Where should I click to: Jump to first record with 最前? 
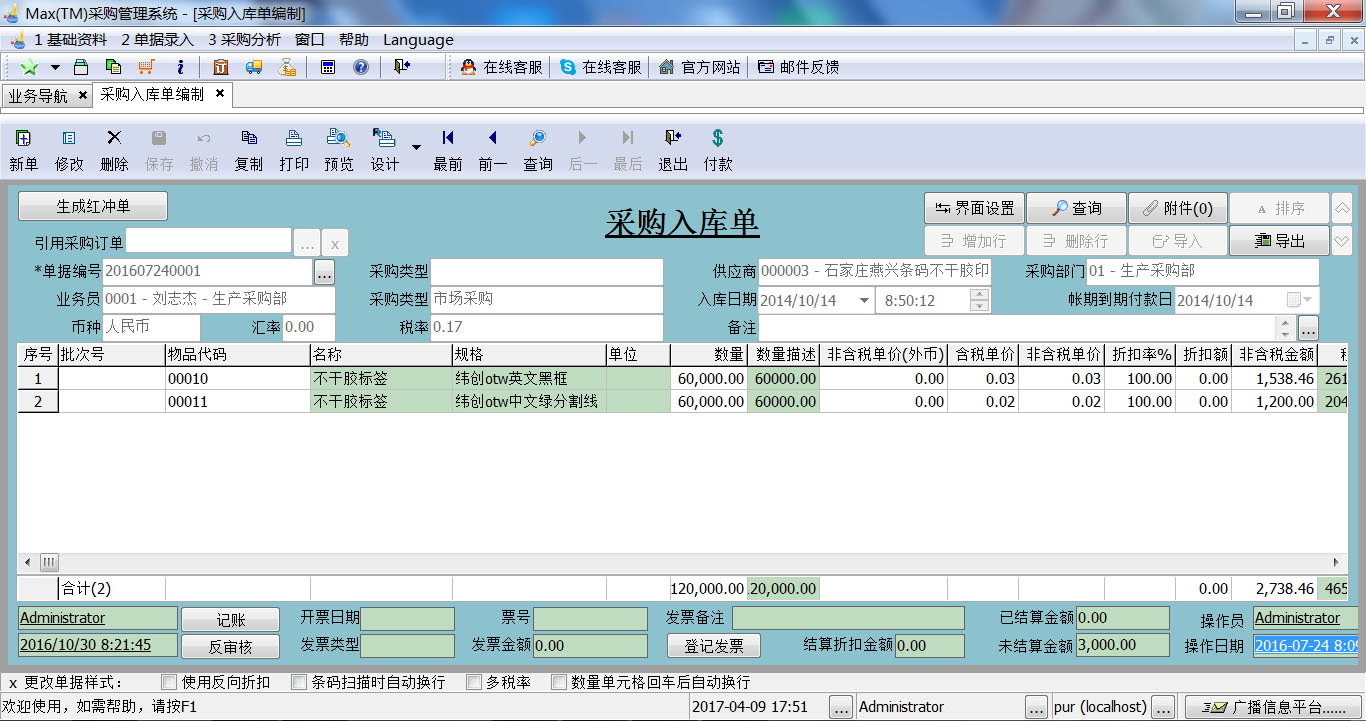(448, 150)
